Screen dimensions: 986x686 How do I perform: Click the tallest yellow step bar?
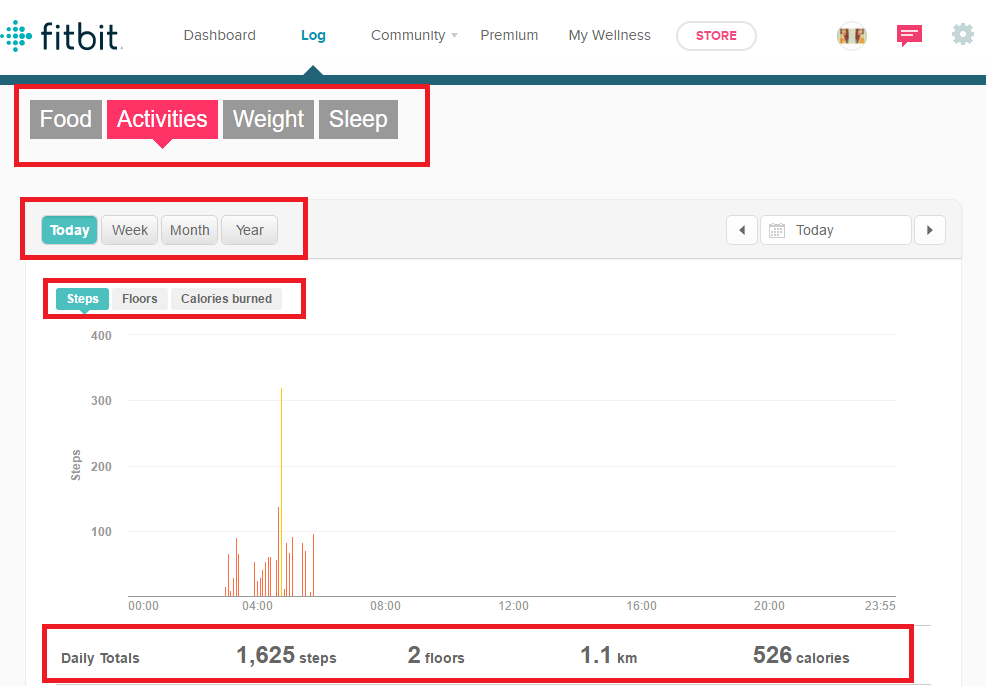point(281,492)
